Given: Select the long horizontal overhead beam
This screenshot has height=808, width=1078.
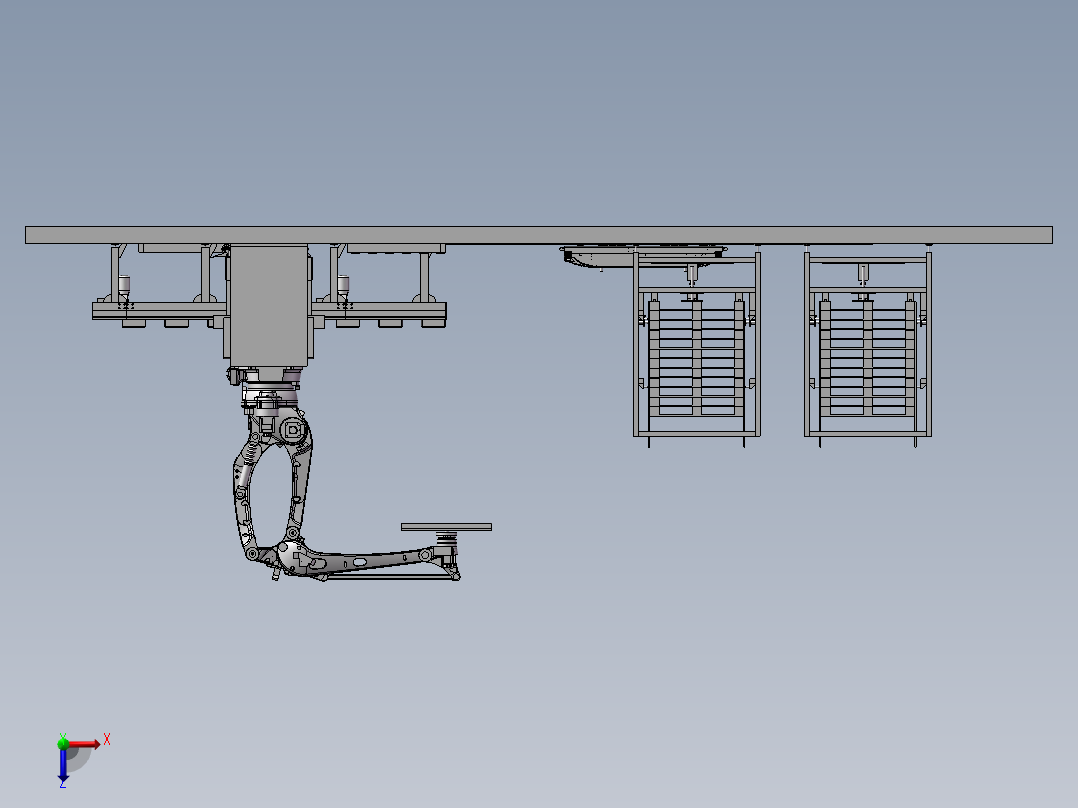Looking at the screenshot, I should 539,234.
